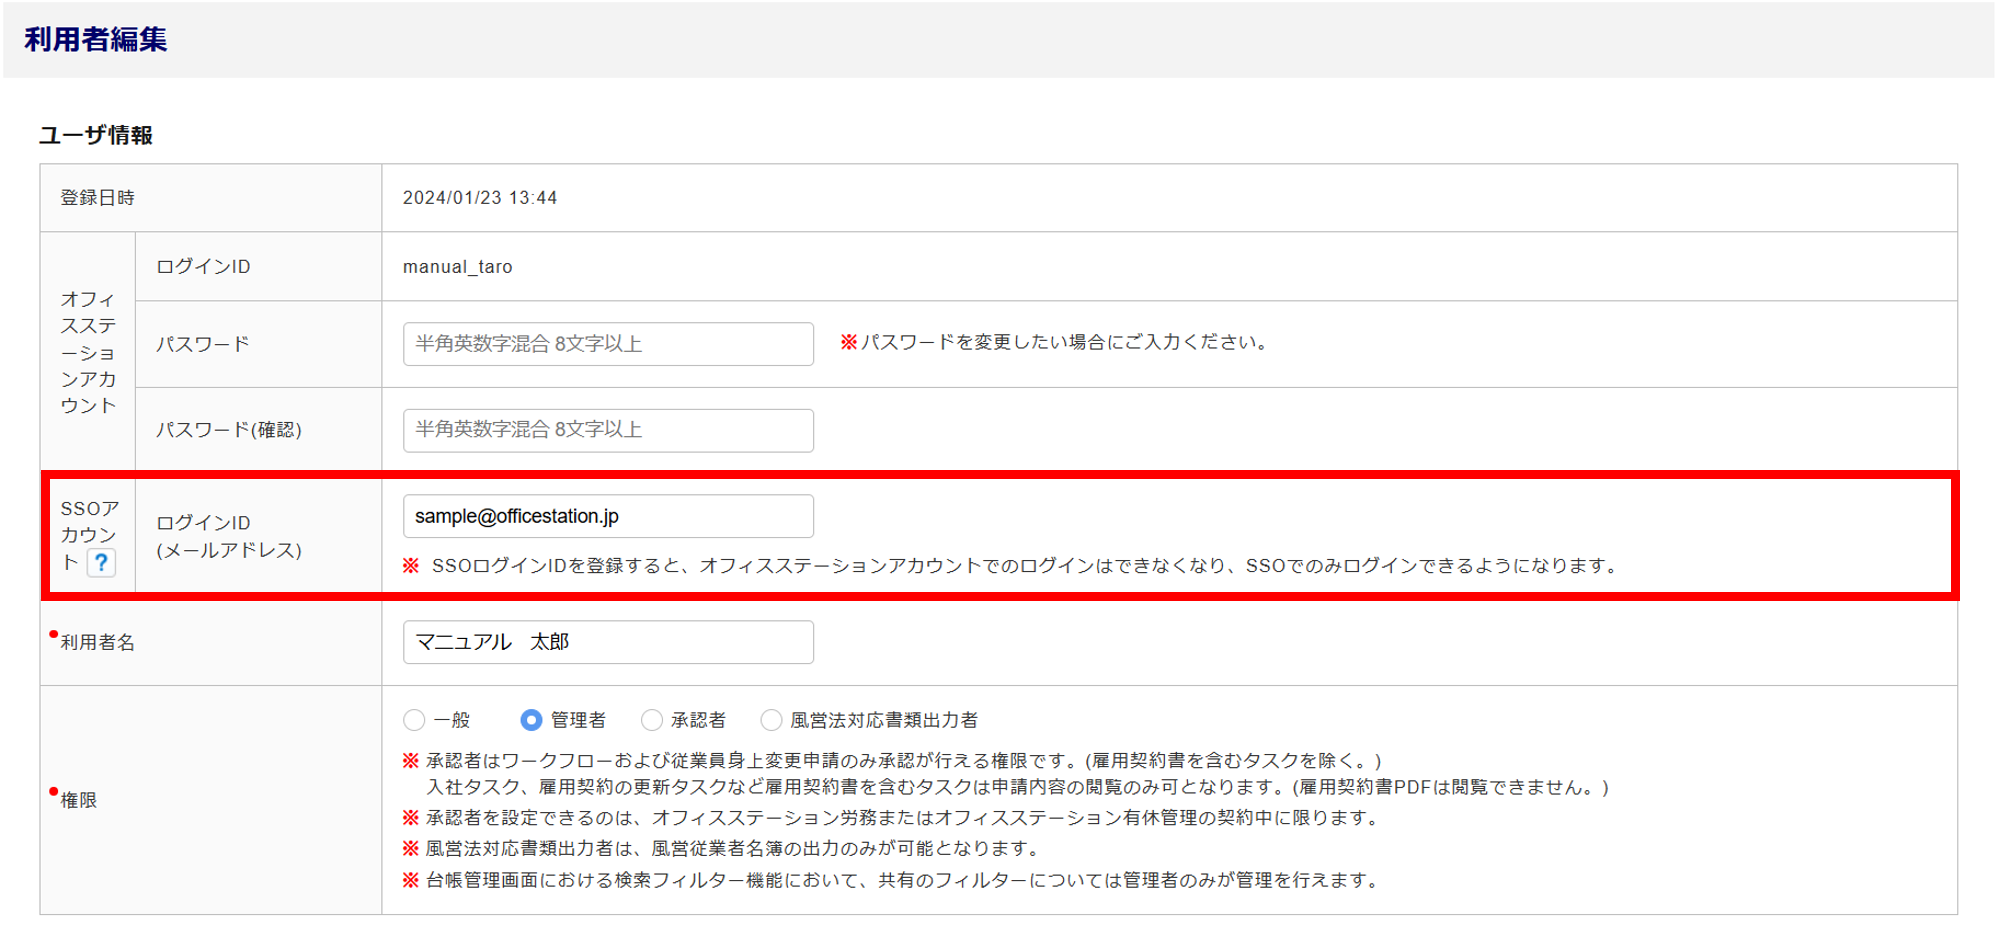
Task: Focus the 利用者名 text field
Action: click(608, 642)
